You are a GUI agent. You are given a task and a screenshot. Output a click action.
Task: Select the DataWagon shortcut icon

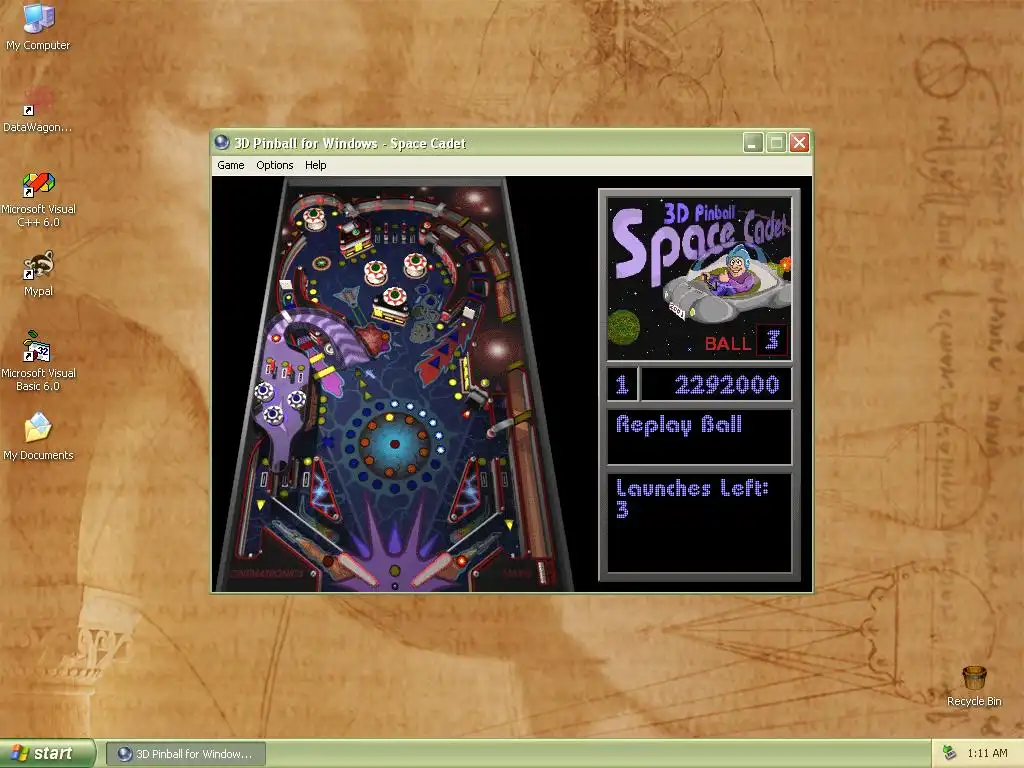(x=37, y=109)
